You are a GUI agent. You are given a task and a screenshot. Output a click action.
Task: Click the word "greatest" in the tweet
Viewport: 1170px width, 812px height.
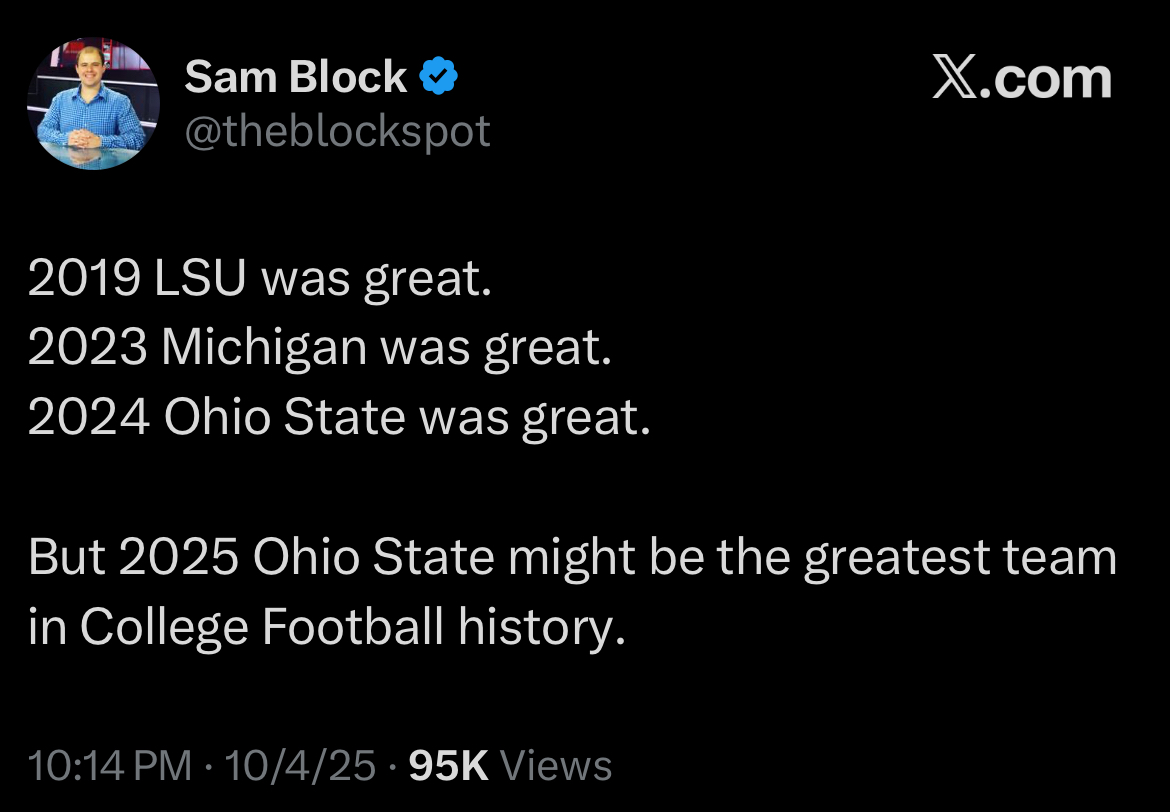tap(892, 558)
